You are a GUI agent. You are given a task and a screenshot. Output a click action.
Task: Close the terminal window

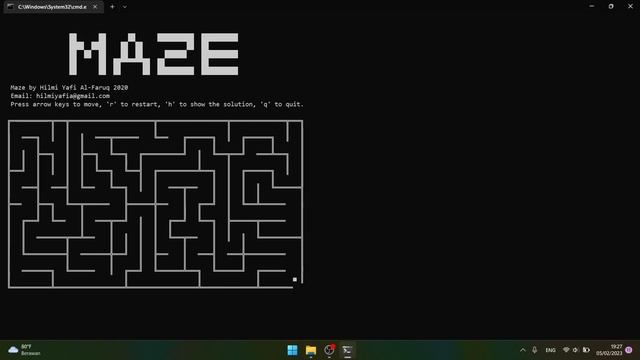point(630,6)
